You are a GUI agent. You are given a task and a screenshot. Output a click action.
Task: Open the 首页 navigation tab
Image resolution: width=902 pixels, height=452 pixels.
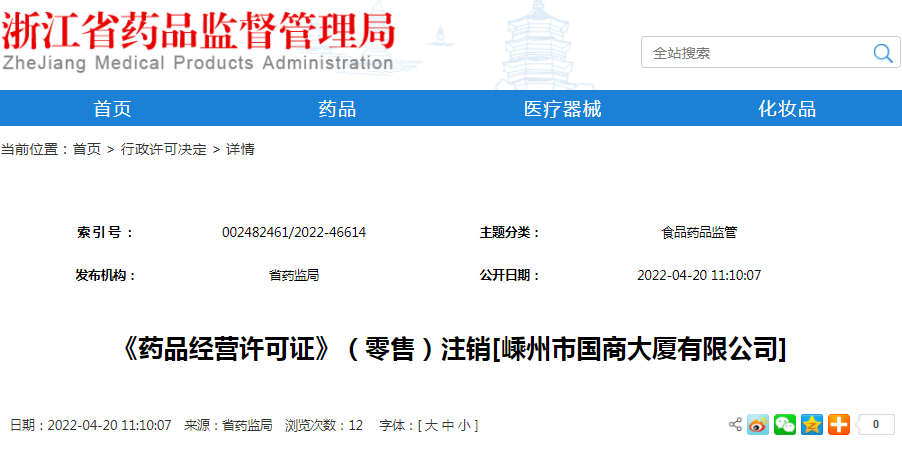113,109
